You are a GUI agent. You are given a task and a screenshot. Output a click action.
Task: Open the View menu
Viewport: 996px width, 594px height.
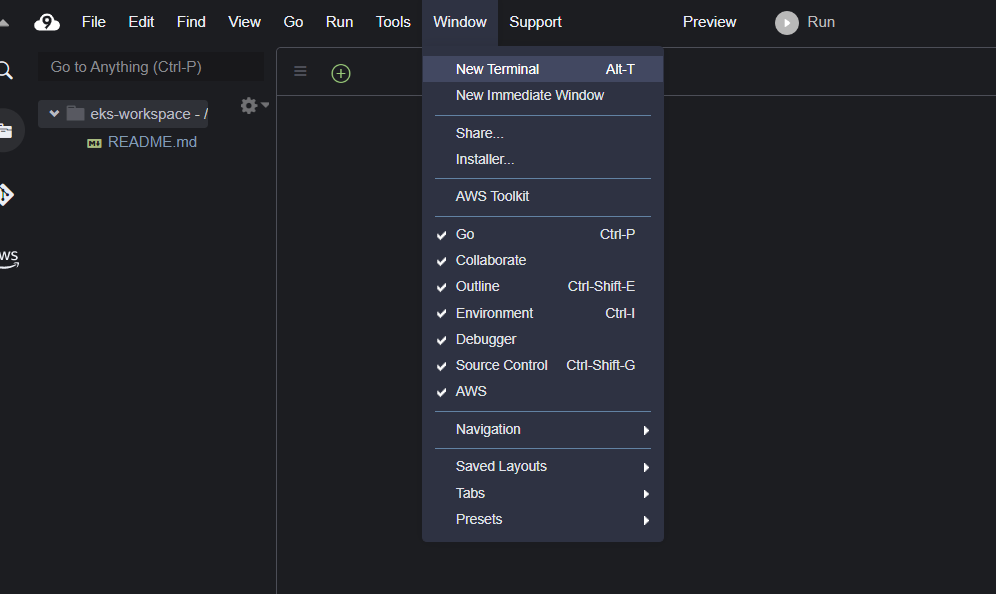(245, 22)
